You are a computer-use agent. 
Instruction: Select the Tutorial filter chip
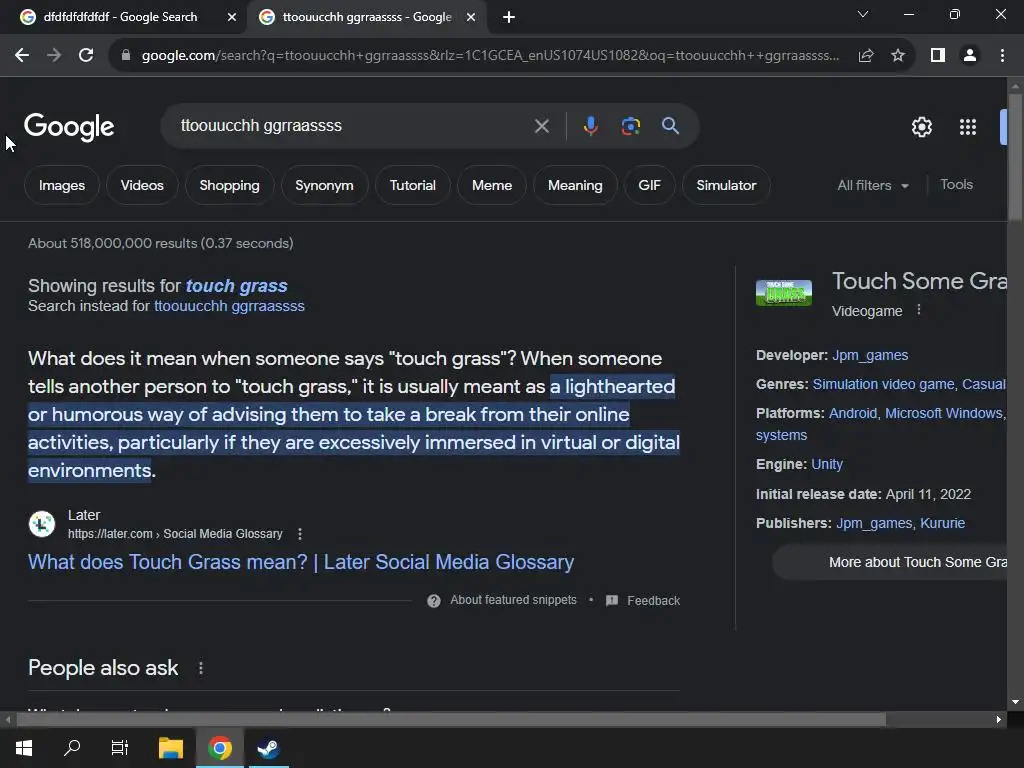[413, 185]
